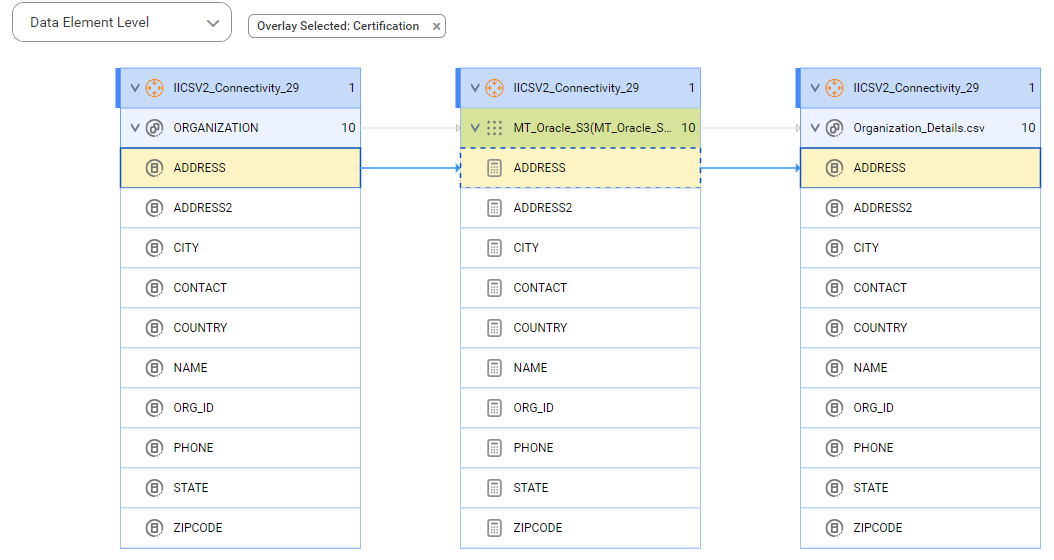The height and width of the screenshot is (560, 1054).
Task: Click STATE column icon in Organization_Details.csv
Action: 835,488
